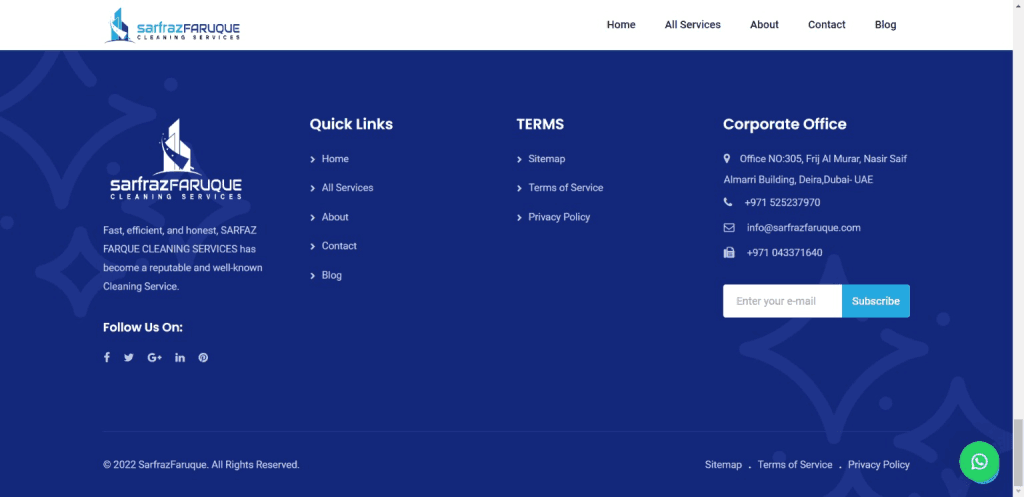The image size is (1024, 497).
Task: Open the Facebook social icon
Action: [107, 357]
